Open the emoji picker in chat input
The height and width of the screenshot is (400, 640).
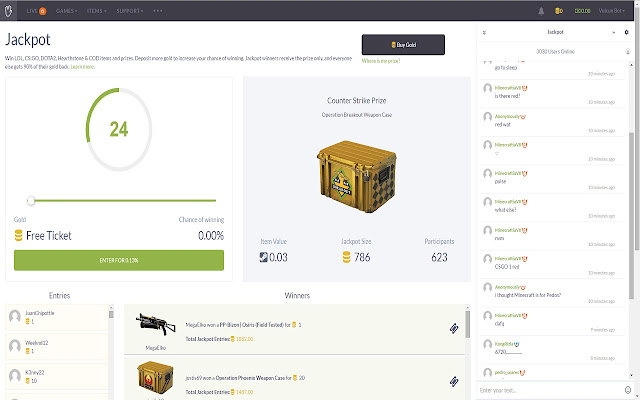(628, 390)
